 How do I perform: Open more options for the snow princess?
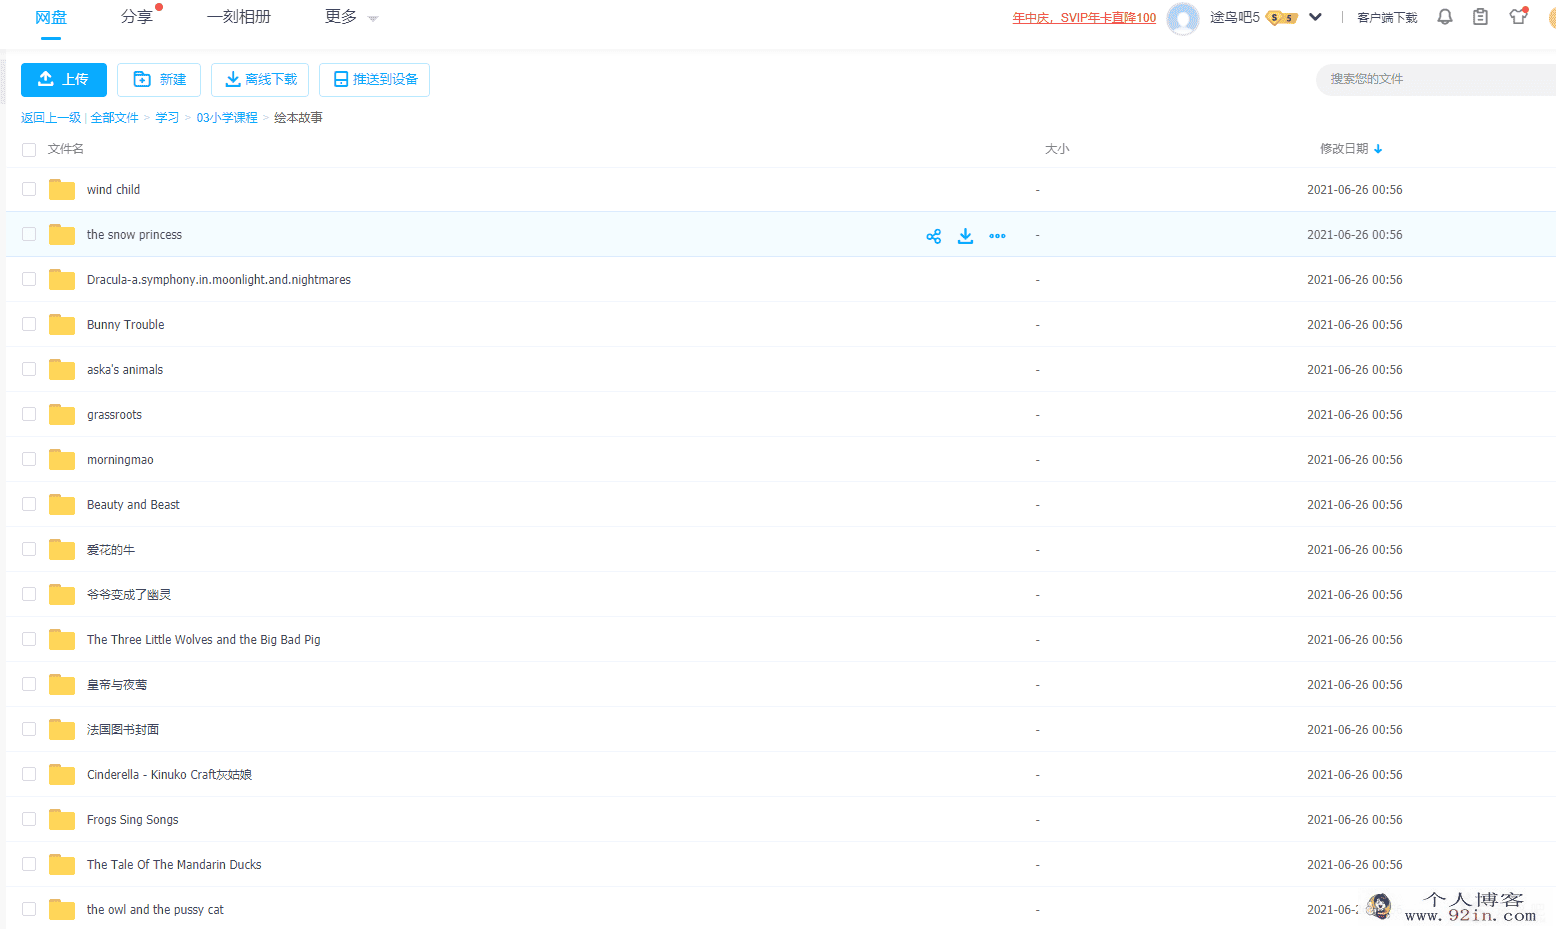point(997,236)
